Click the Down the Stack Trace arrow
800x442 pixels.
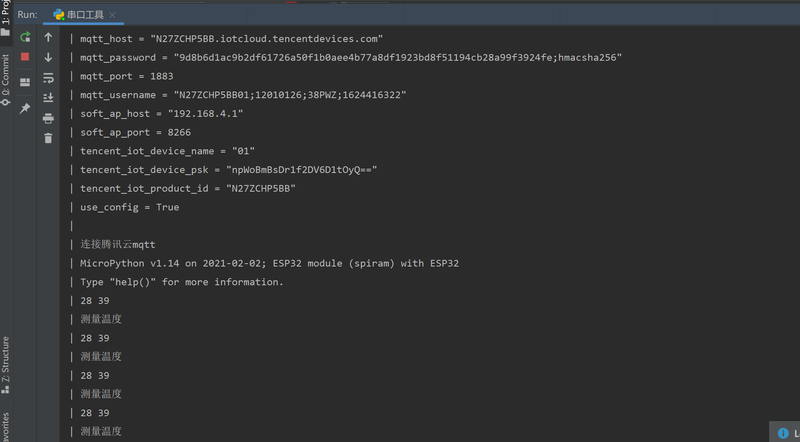coord(48,57)
